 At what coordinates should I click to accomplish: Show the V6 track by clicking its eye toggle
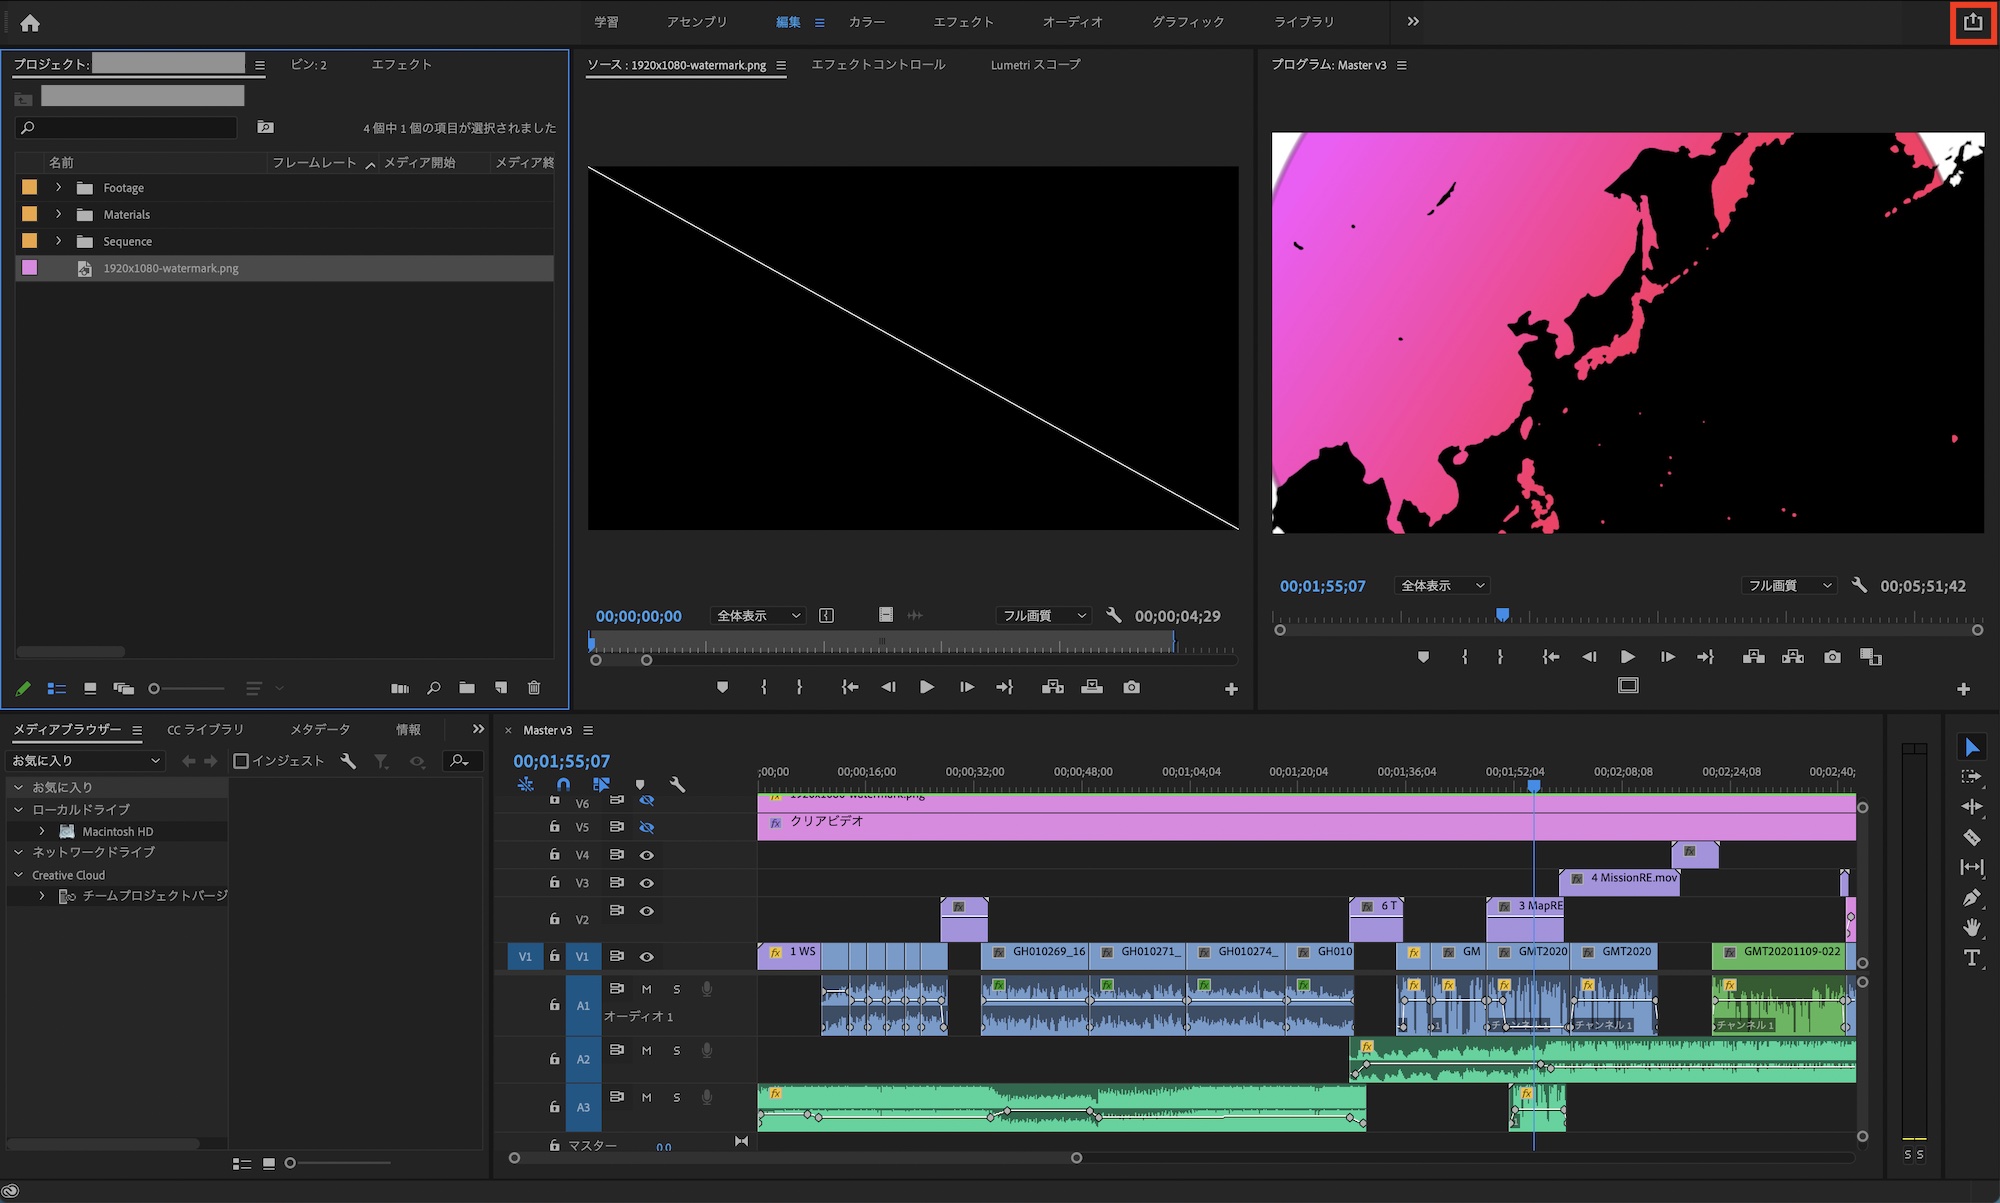pyautogui.click(x=647, y=800)
